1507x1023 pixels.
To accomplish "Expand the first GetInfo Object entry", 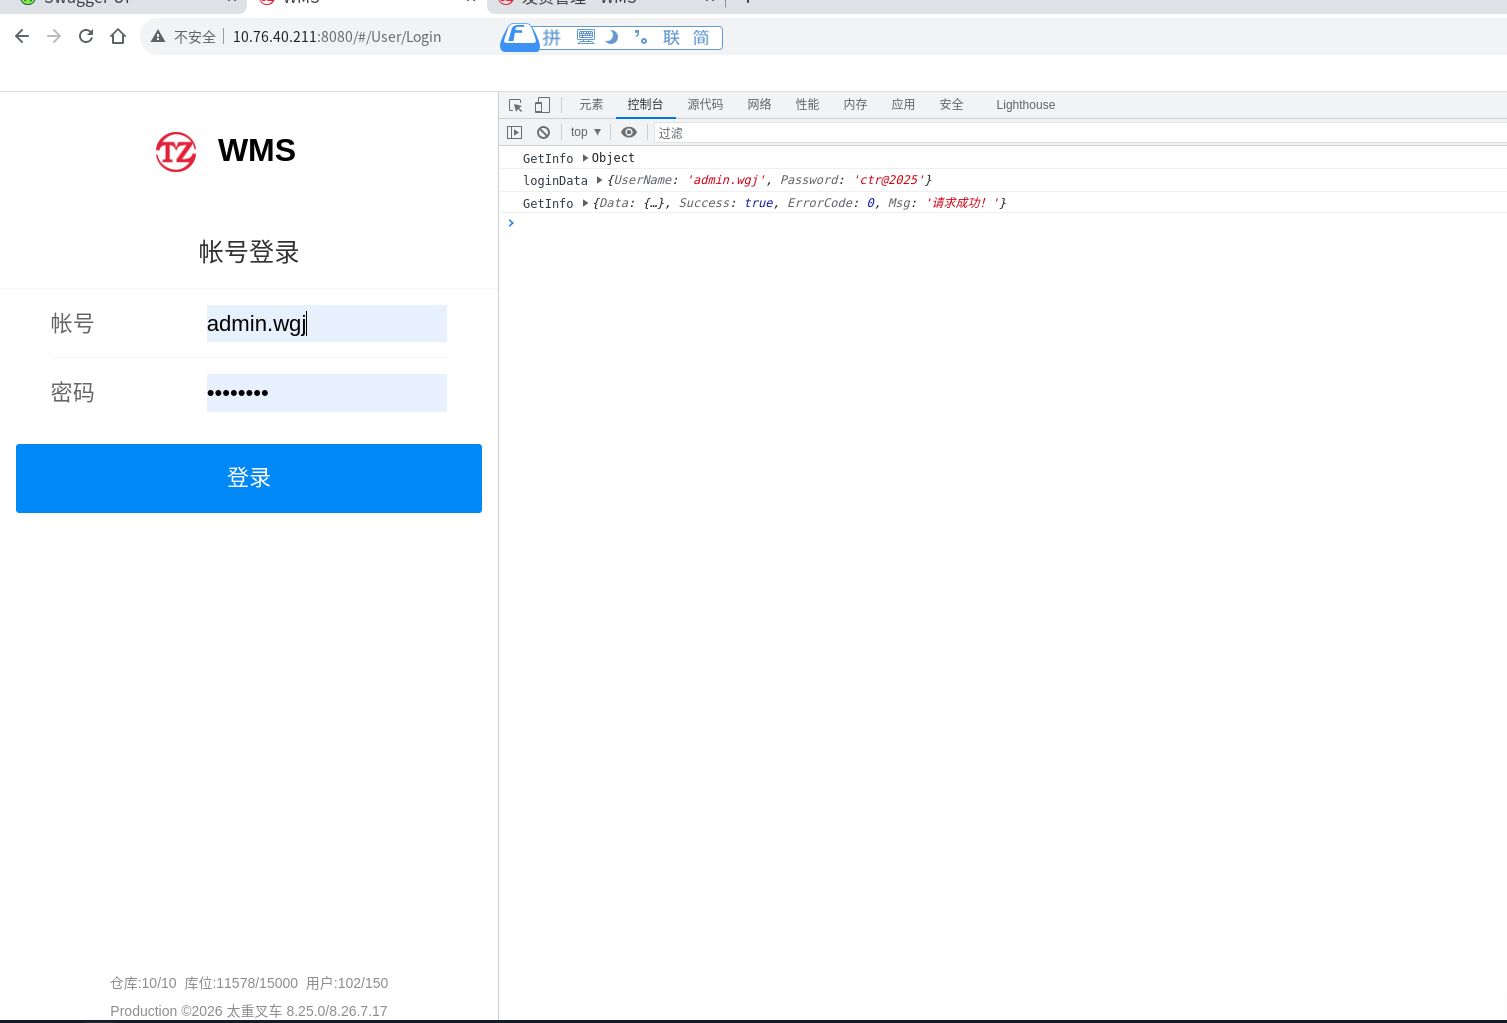I will click(x=585, y=158).
